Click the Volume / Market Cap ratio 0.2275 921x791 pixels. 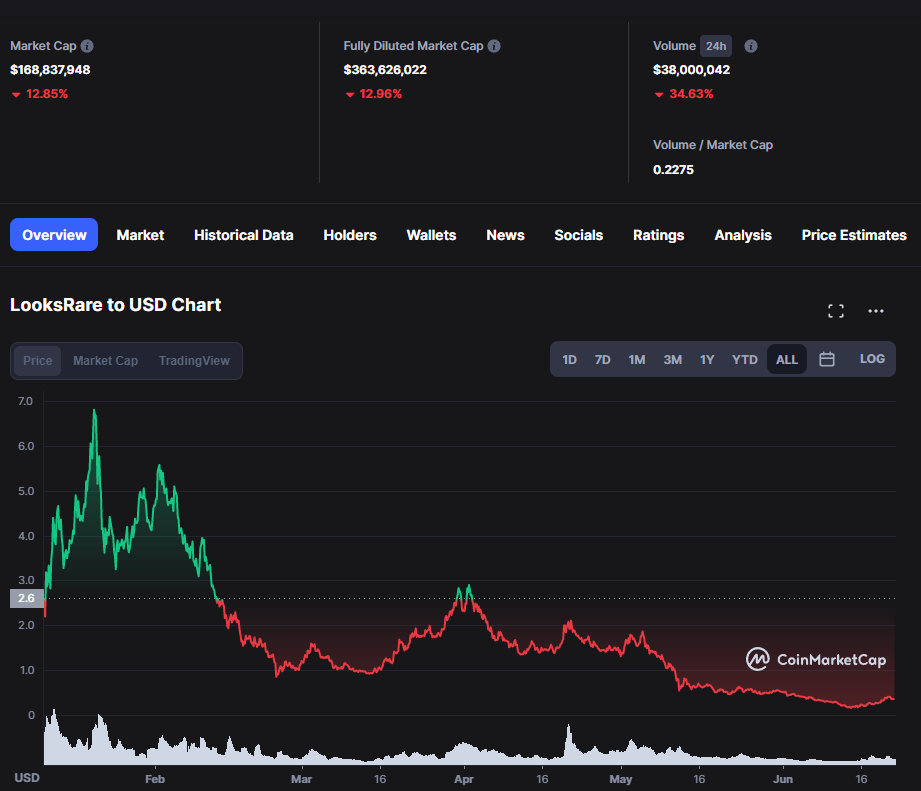click(673, 170)
